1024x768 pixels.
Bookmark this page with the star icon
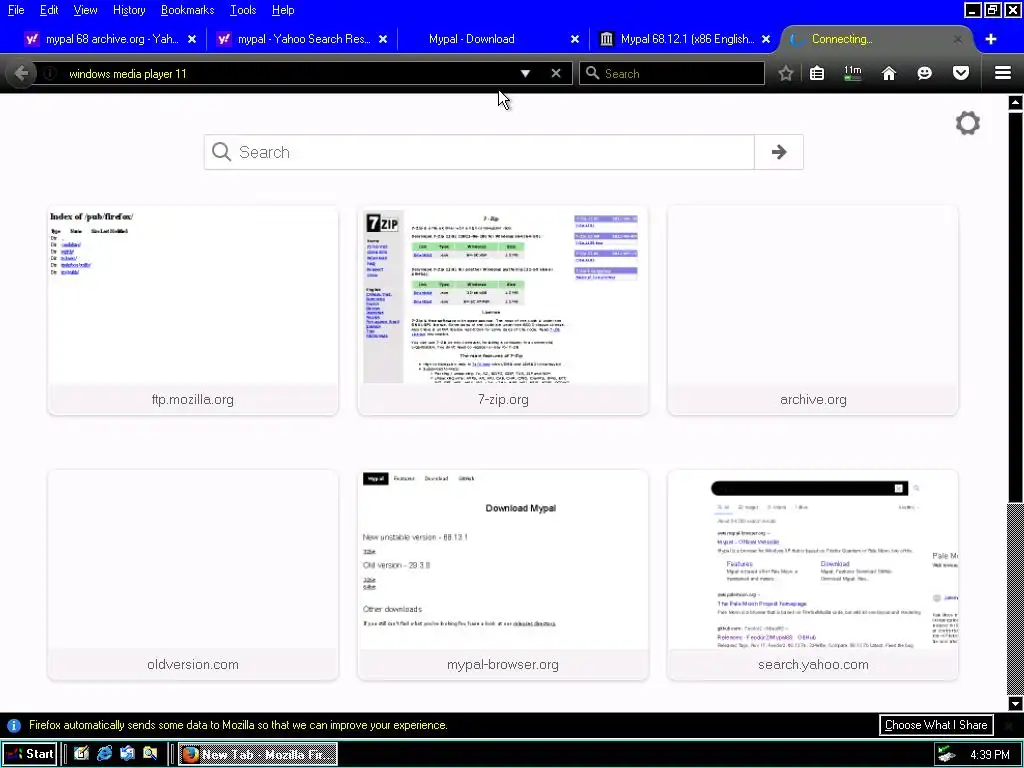[x=786, y=73]
